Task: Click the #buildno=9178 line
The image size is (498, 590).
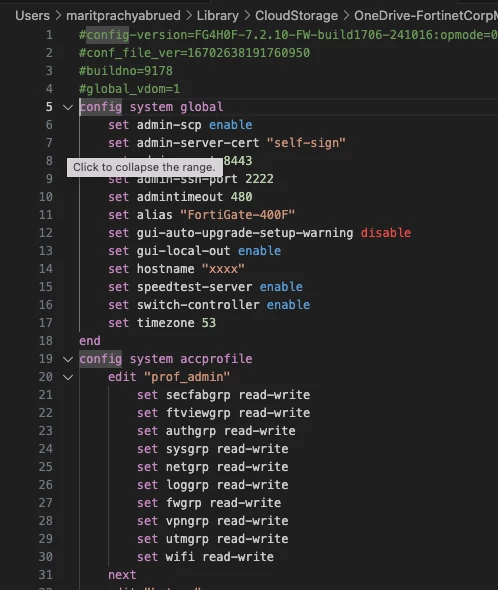Action: pos(126,71)
